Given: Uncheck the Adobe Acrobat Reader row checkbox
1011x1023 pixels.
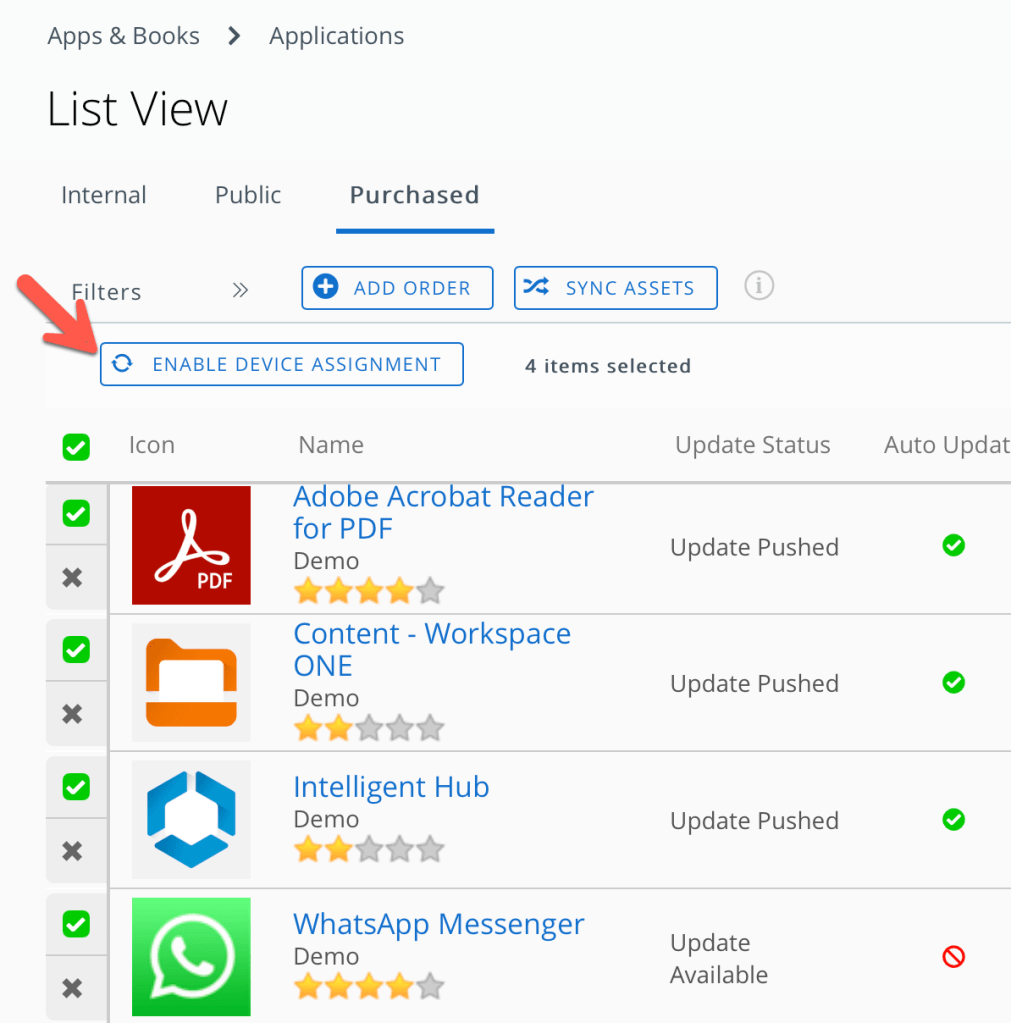Looking at the screenshot, I should [76, 514].
